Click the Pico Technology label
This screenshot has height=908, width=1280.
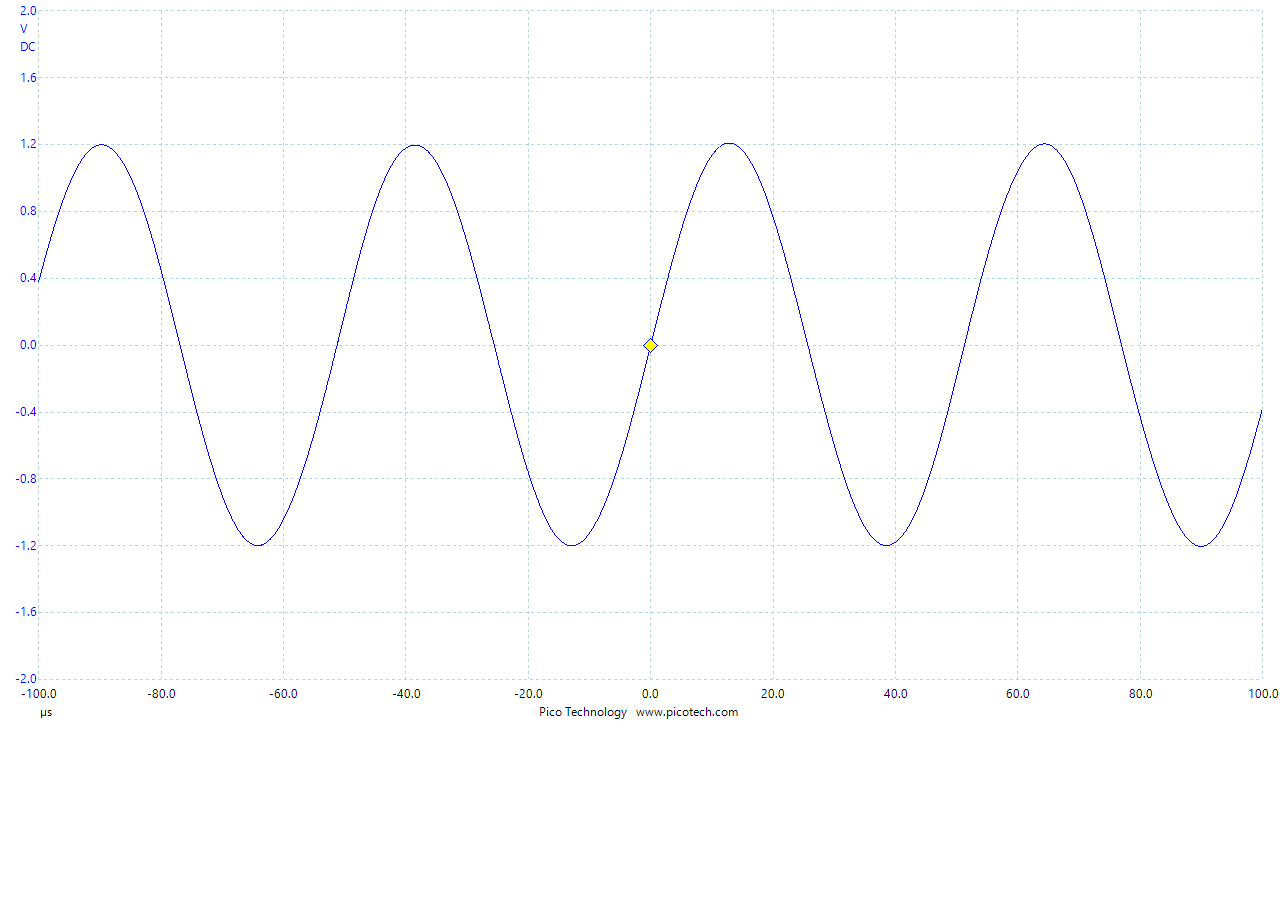(583, 712)
